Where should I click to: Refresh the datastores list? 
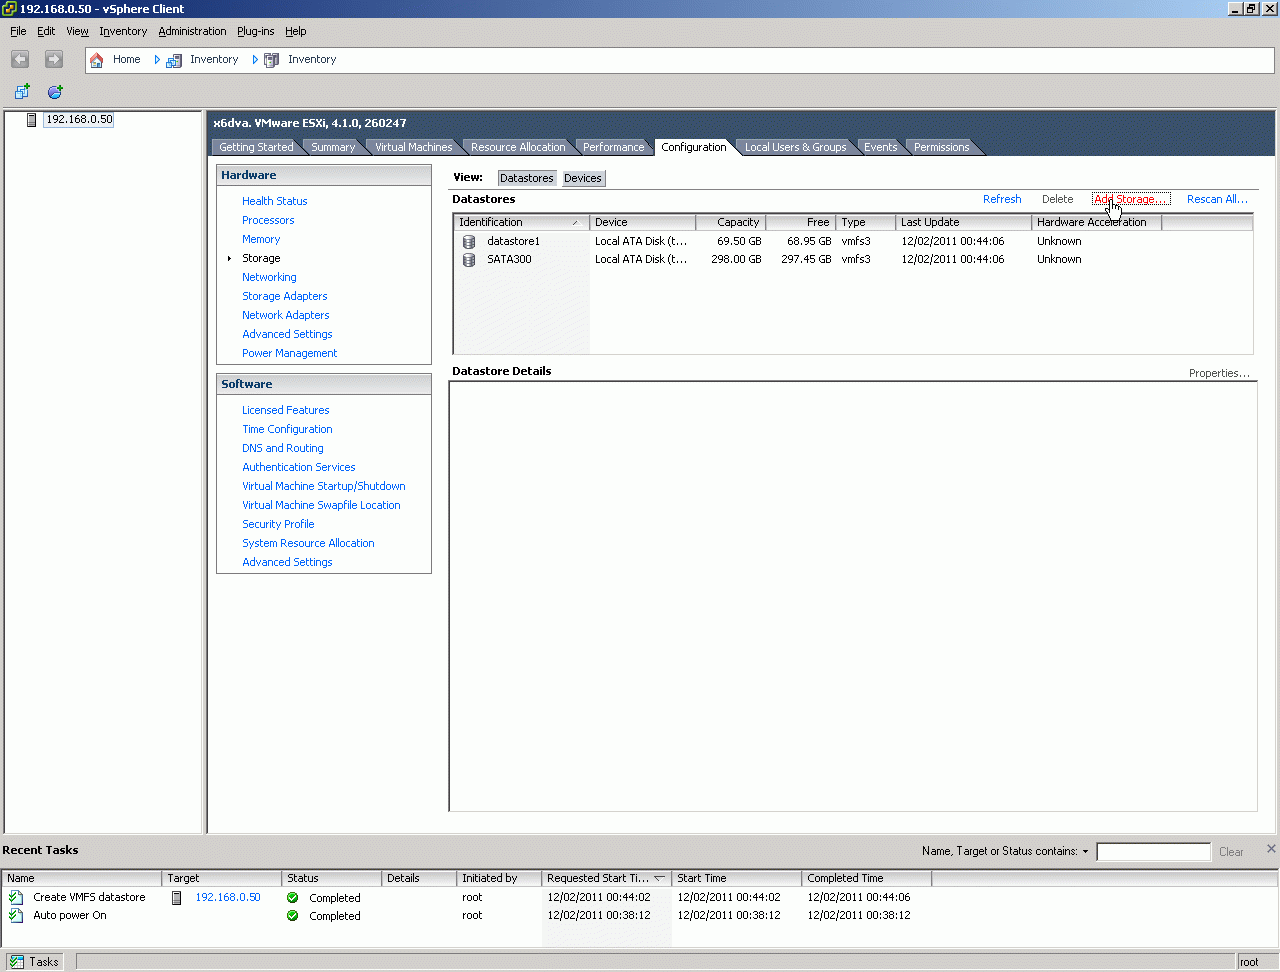pos(1002,199)
